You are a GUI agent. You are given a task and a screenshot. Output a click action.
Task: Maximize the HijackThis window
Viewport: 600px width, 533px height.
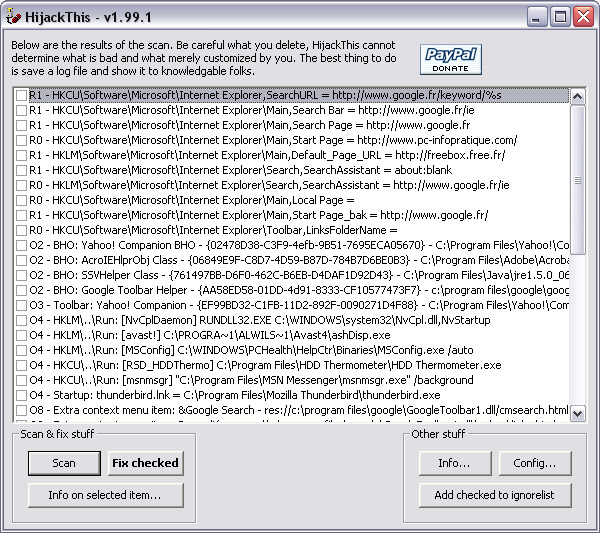pos(561,16)
